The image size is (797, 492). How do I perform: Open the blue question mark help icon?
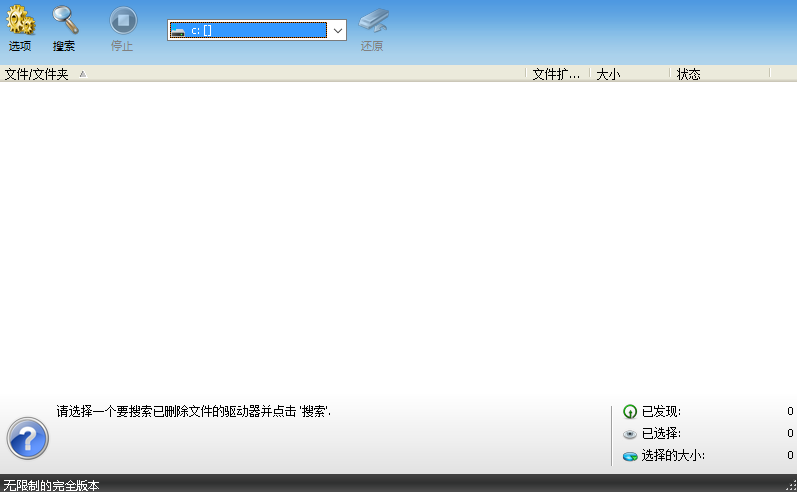tap(27, 438)
